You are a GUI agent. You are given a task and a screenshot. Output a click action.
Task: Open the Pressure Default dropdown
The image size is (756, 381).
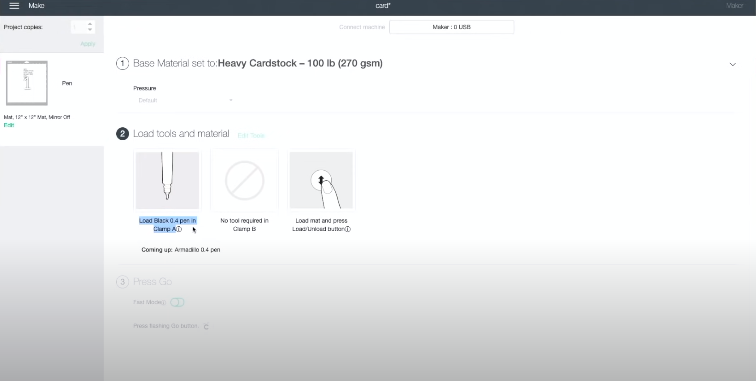pyautogui.click(x=185, y=100)
